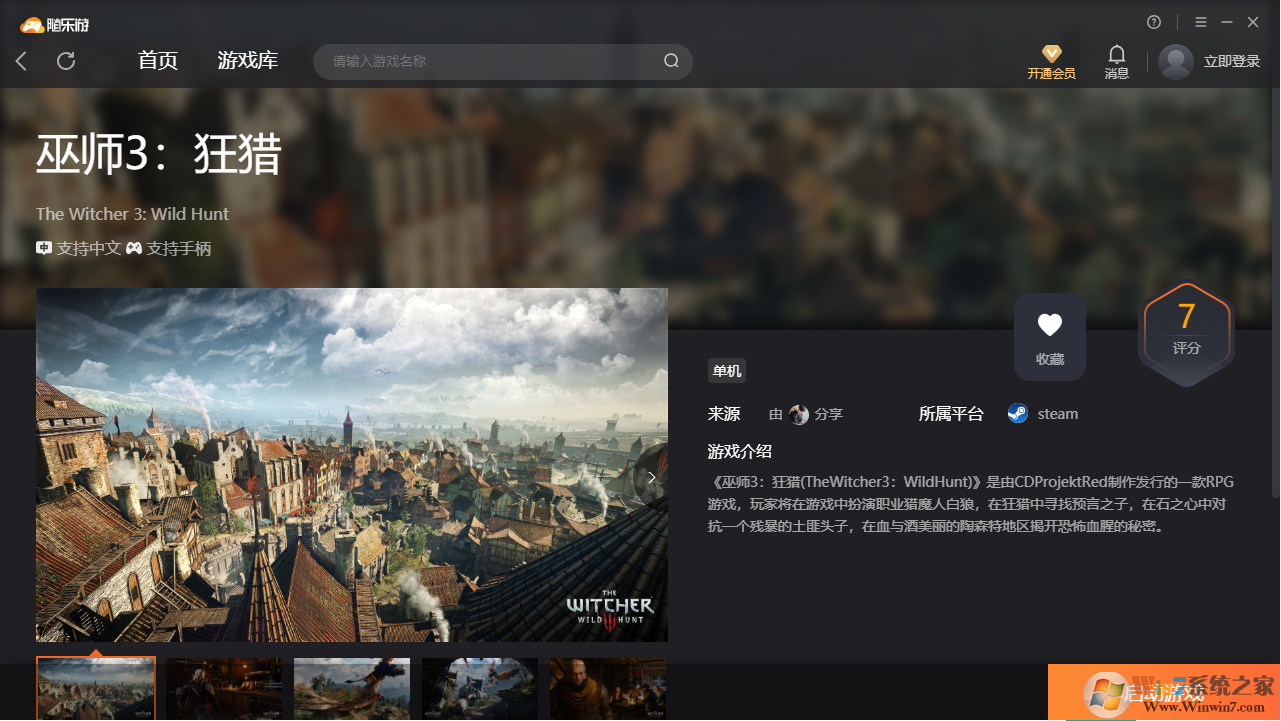Switch to the 首页 tab
1281x721 pixels.
tap(158, 61)
